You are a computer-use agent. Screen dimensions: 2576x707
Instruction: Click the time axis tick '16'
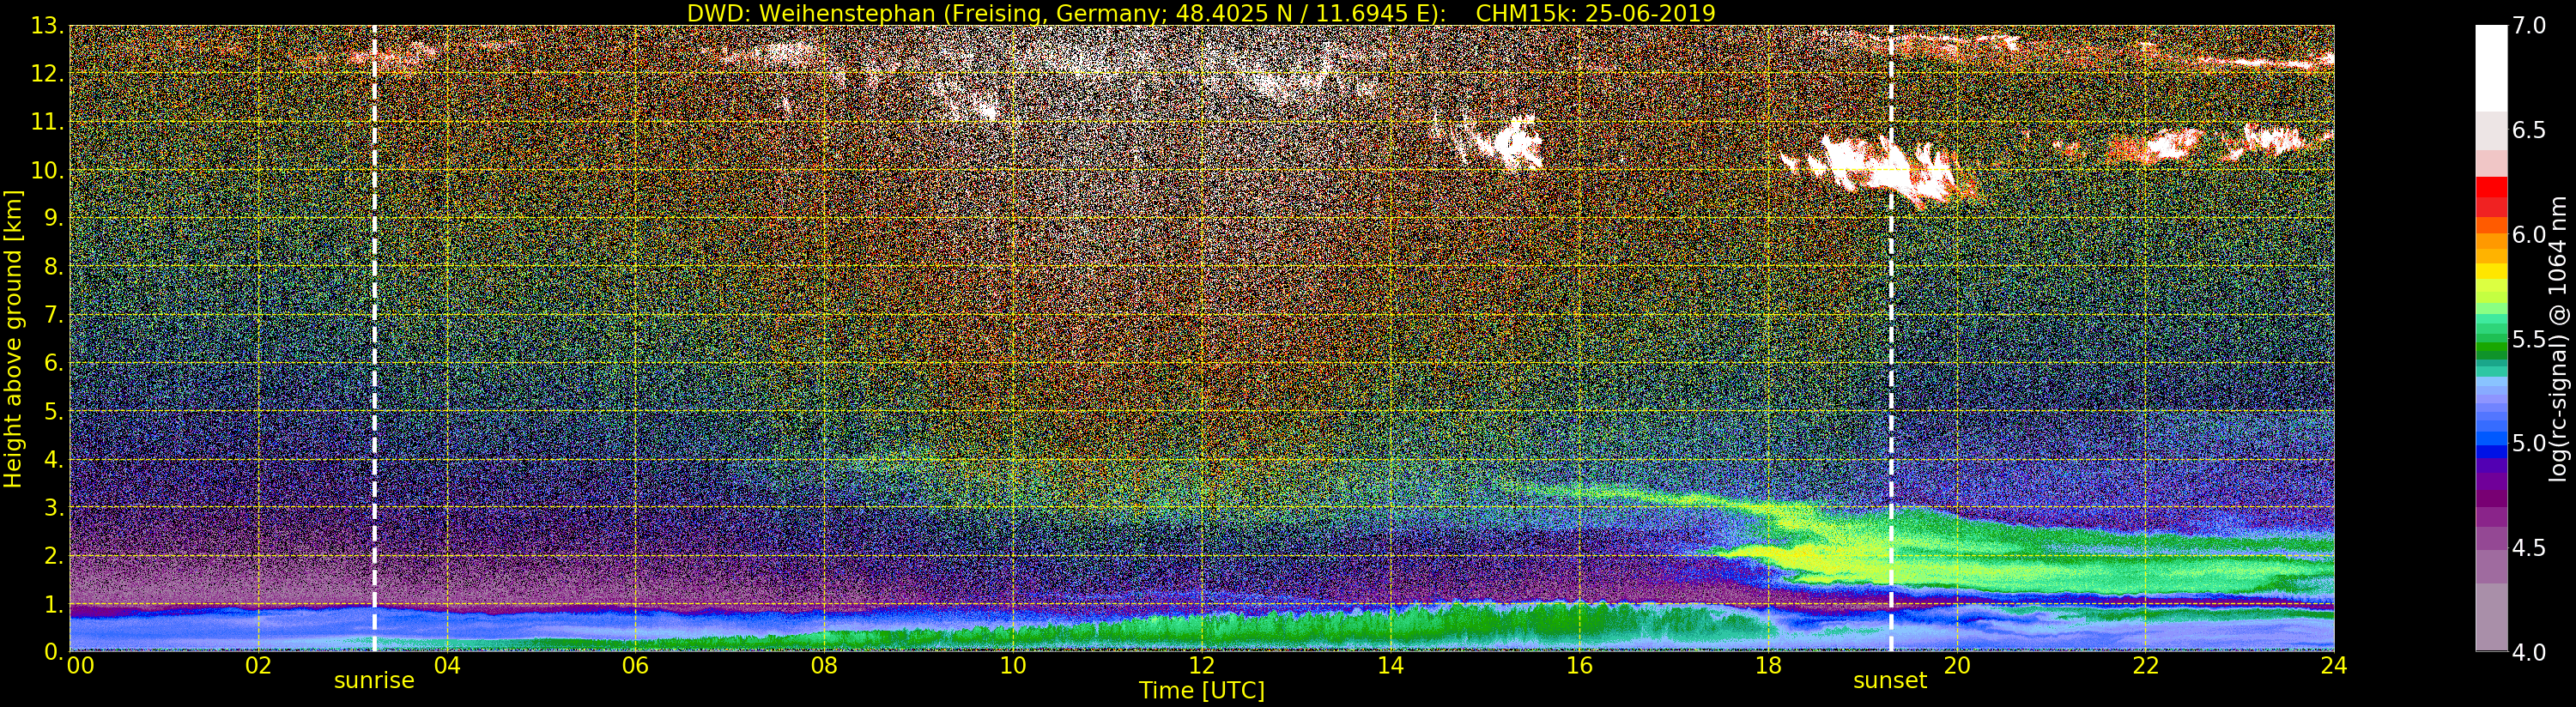1579,665
